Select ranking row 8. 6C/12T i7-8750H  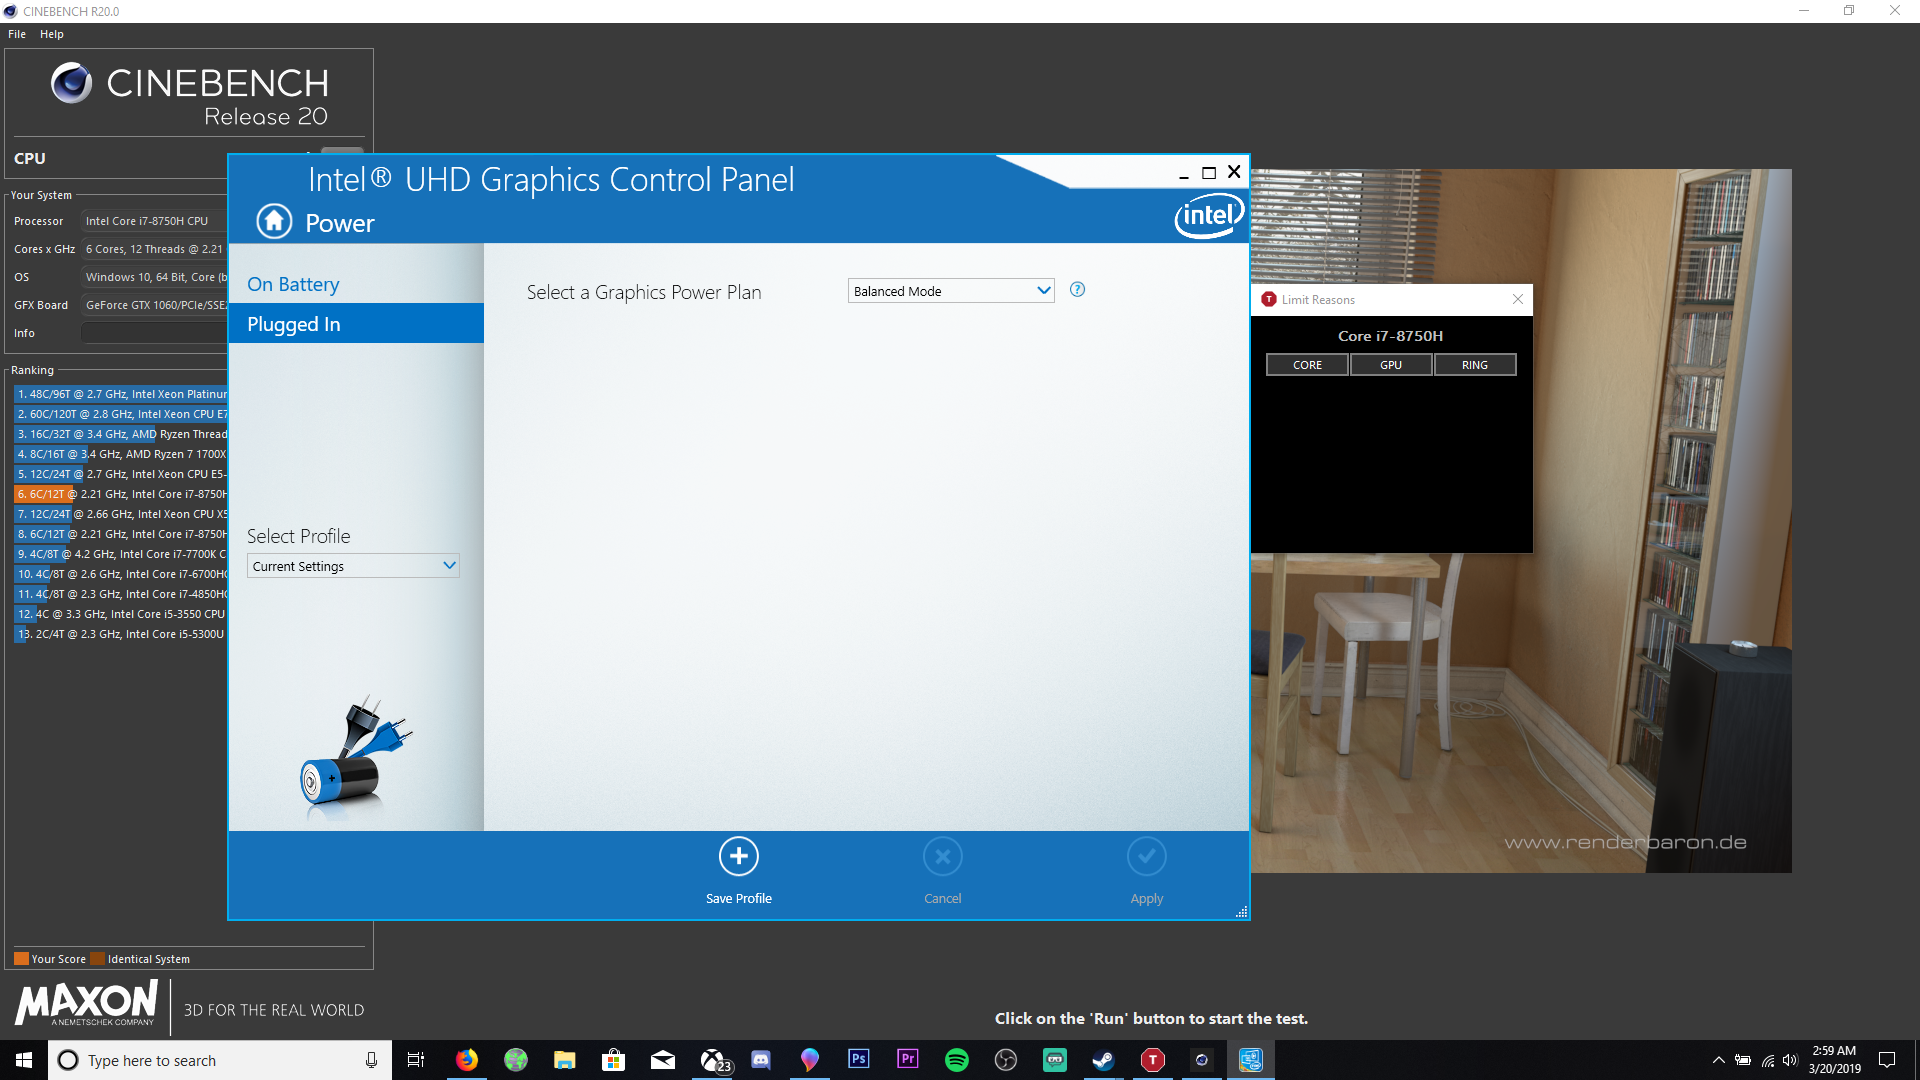point(121,534)
